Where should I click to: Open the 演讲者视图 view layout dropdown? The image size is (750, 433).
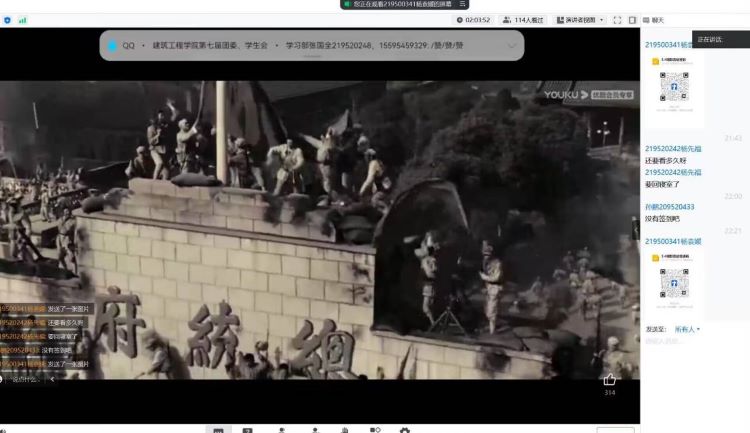[x=580, y=20]
